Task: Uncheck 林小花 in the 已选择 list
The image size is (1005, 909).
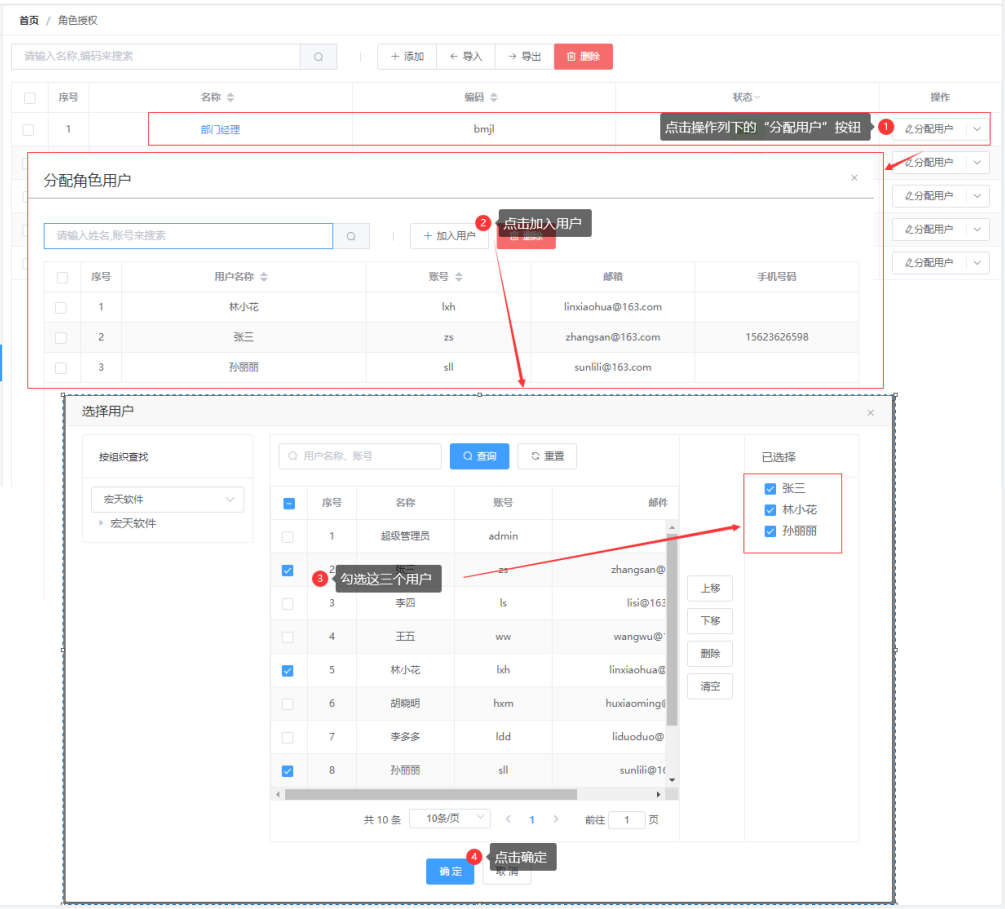Action: pyautogui.click(x=770, y=510)
